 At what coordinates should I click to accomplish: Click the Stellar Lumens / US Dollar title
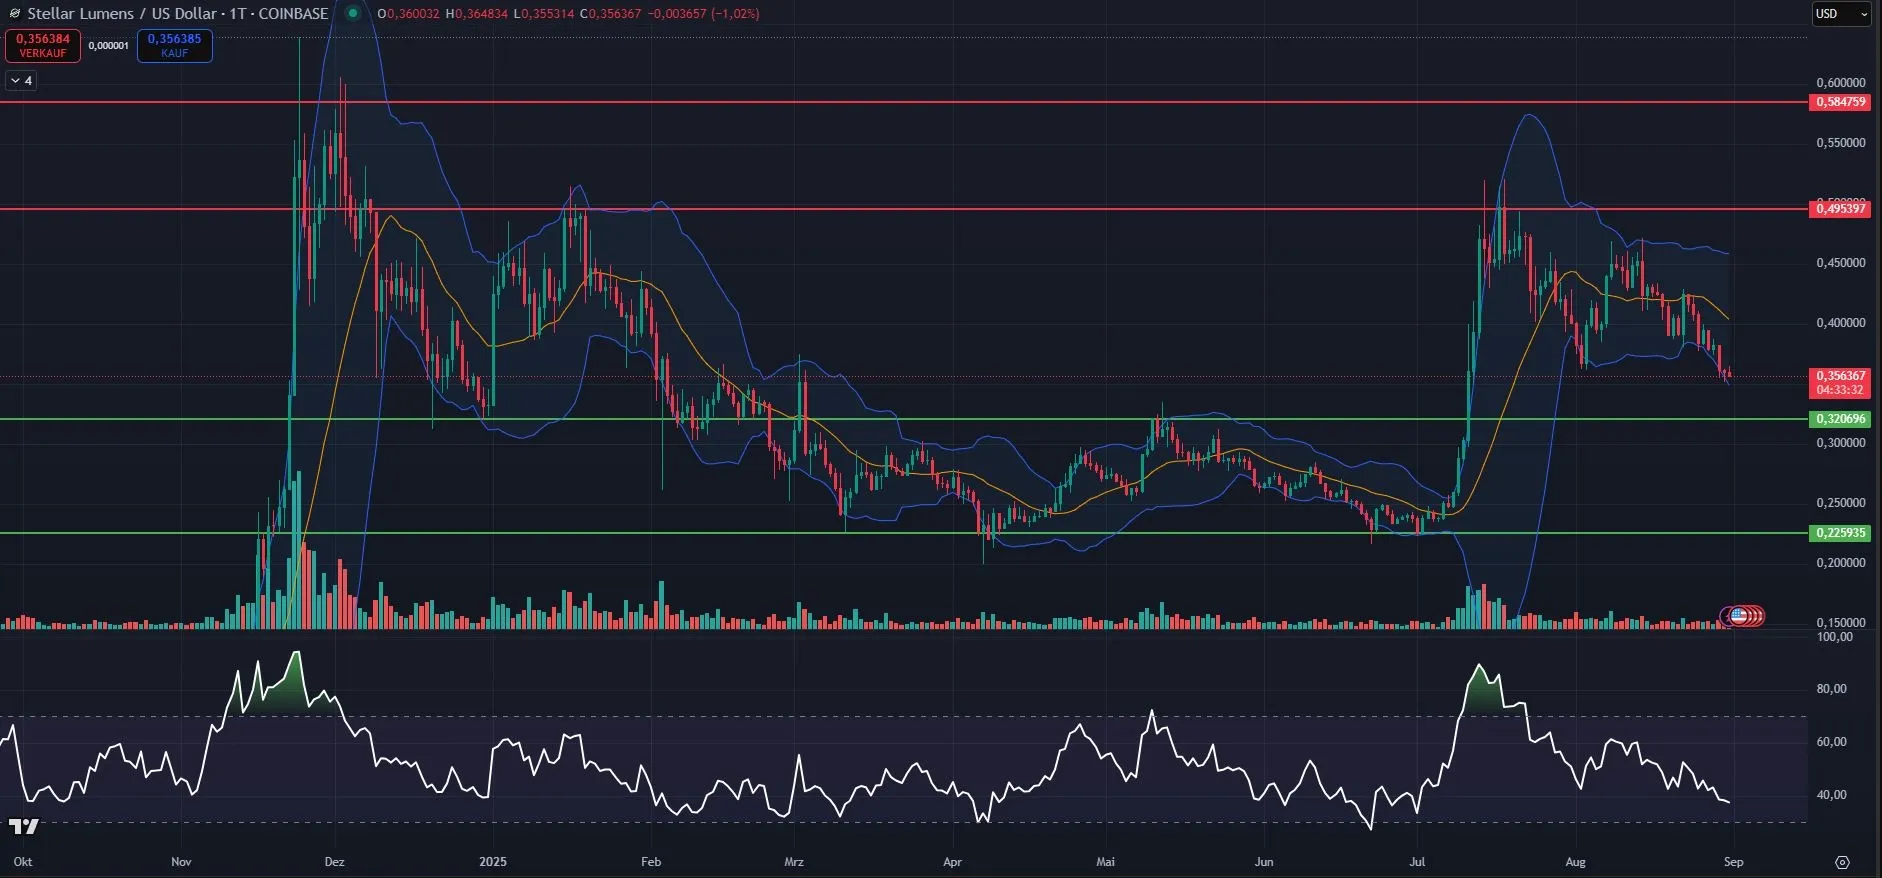122,14
